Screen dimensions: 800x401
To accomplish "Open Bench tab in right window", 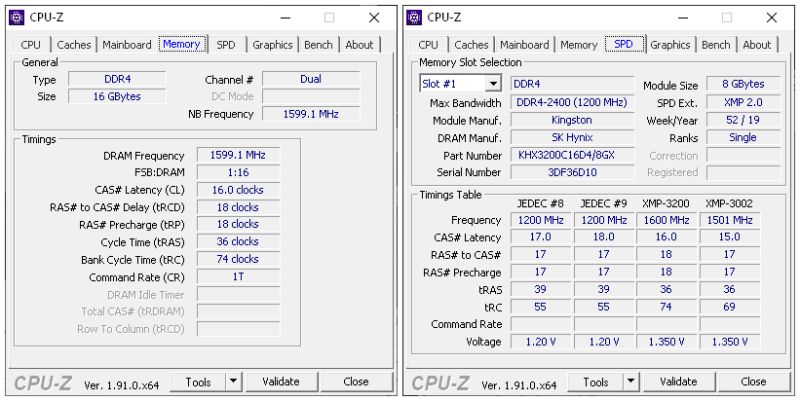I will [716, 45].
